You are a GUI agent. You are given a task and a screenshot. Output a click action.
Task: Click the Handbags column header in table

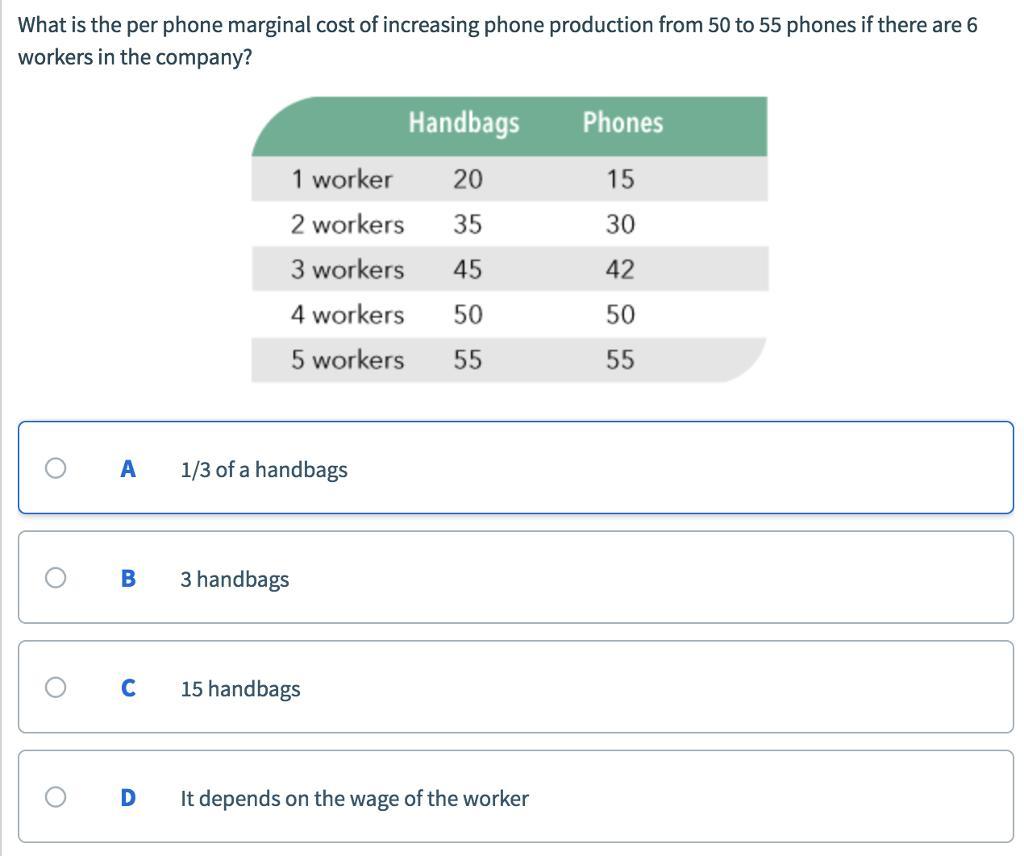tap(464, 123)
